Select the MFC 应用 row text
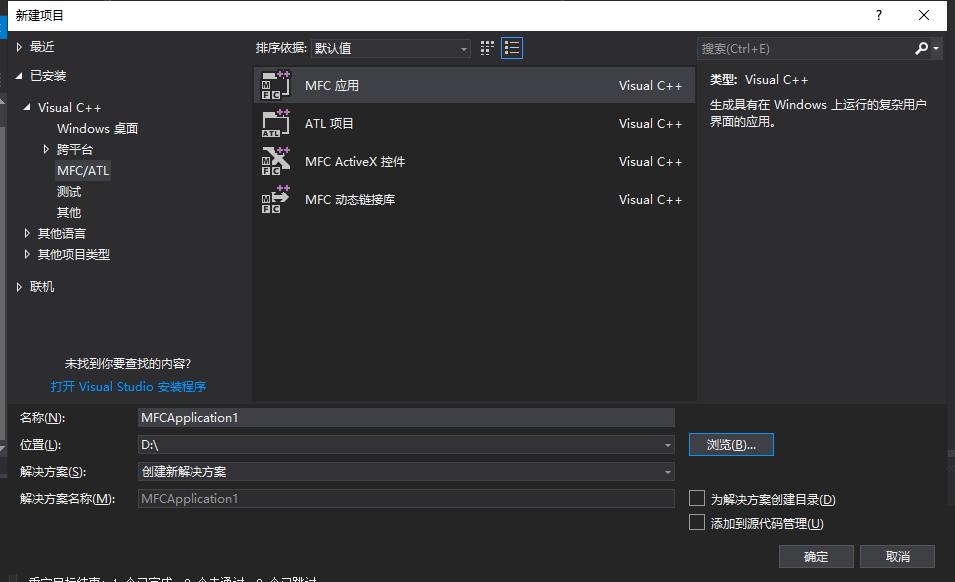This screenshot has height=582, width=955. [x=332, y=86]
